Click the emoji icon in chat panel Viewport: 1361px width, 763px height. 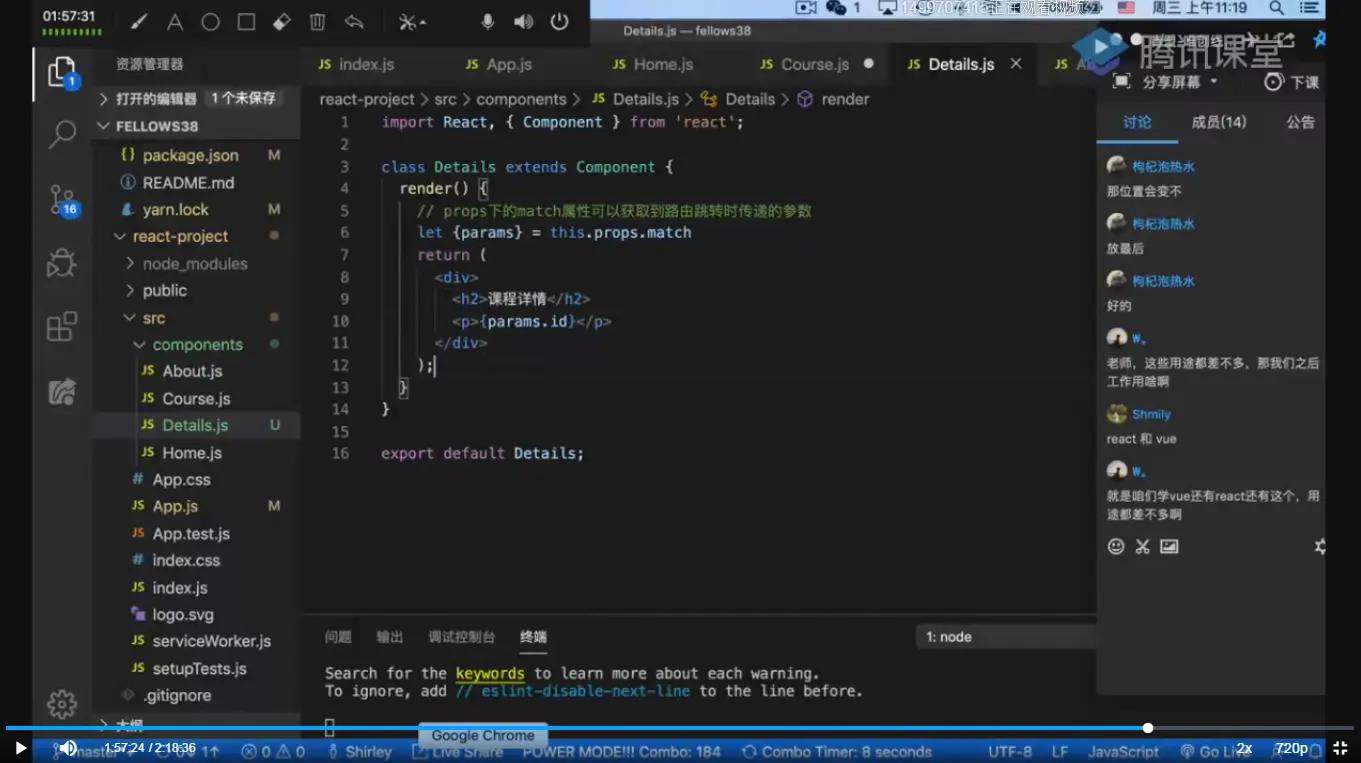coord(1116,546)
